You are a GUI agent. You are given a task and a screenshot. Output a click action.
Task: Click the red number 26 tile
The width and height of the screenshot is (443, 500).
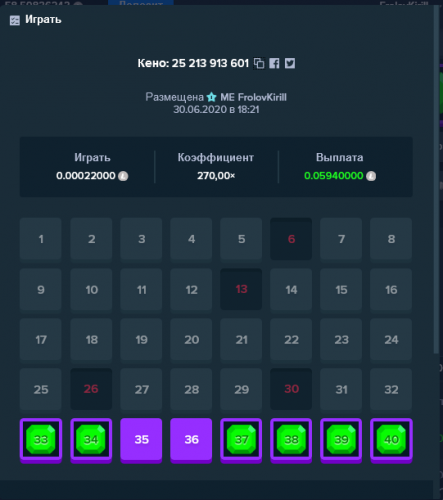[x=91, y=389]
